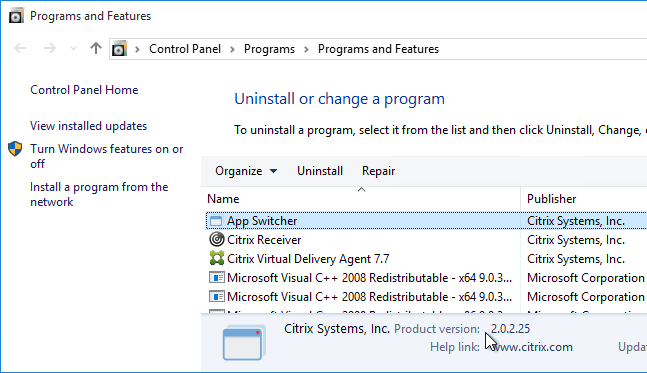Click Programs and Features in the breadcrumb
The height and width of the screenshot is (373, 647).
(x=378, y=49)
